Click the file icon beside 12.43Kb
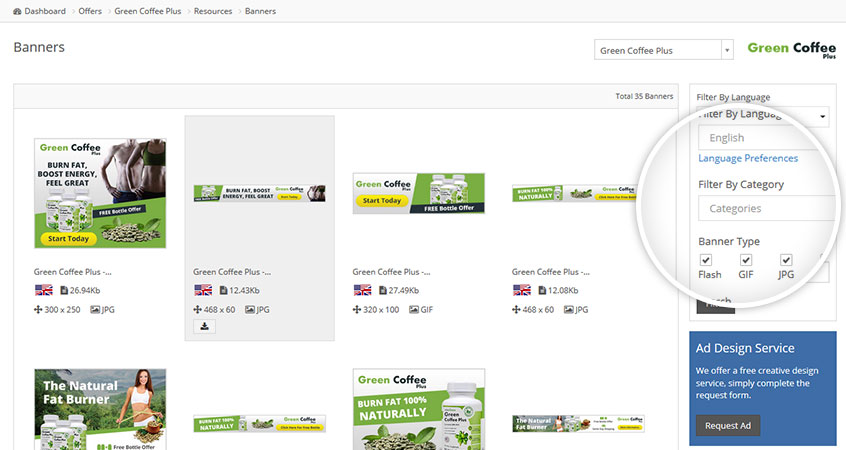 [223, 290]
